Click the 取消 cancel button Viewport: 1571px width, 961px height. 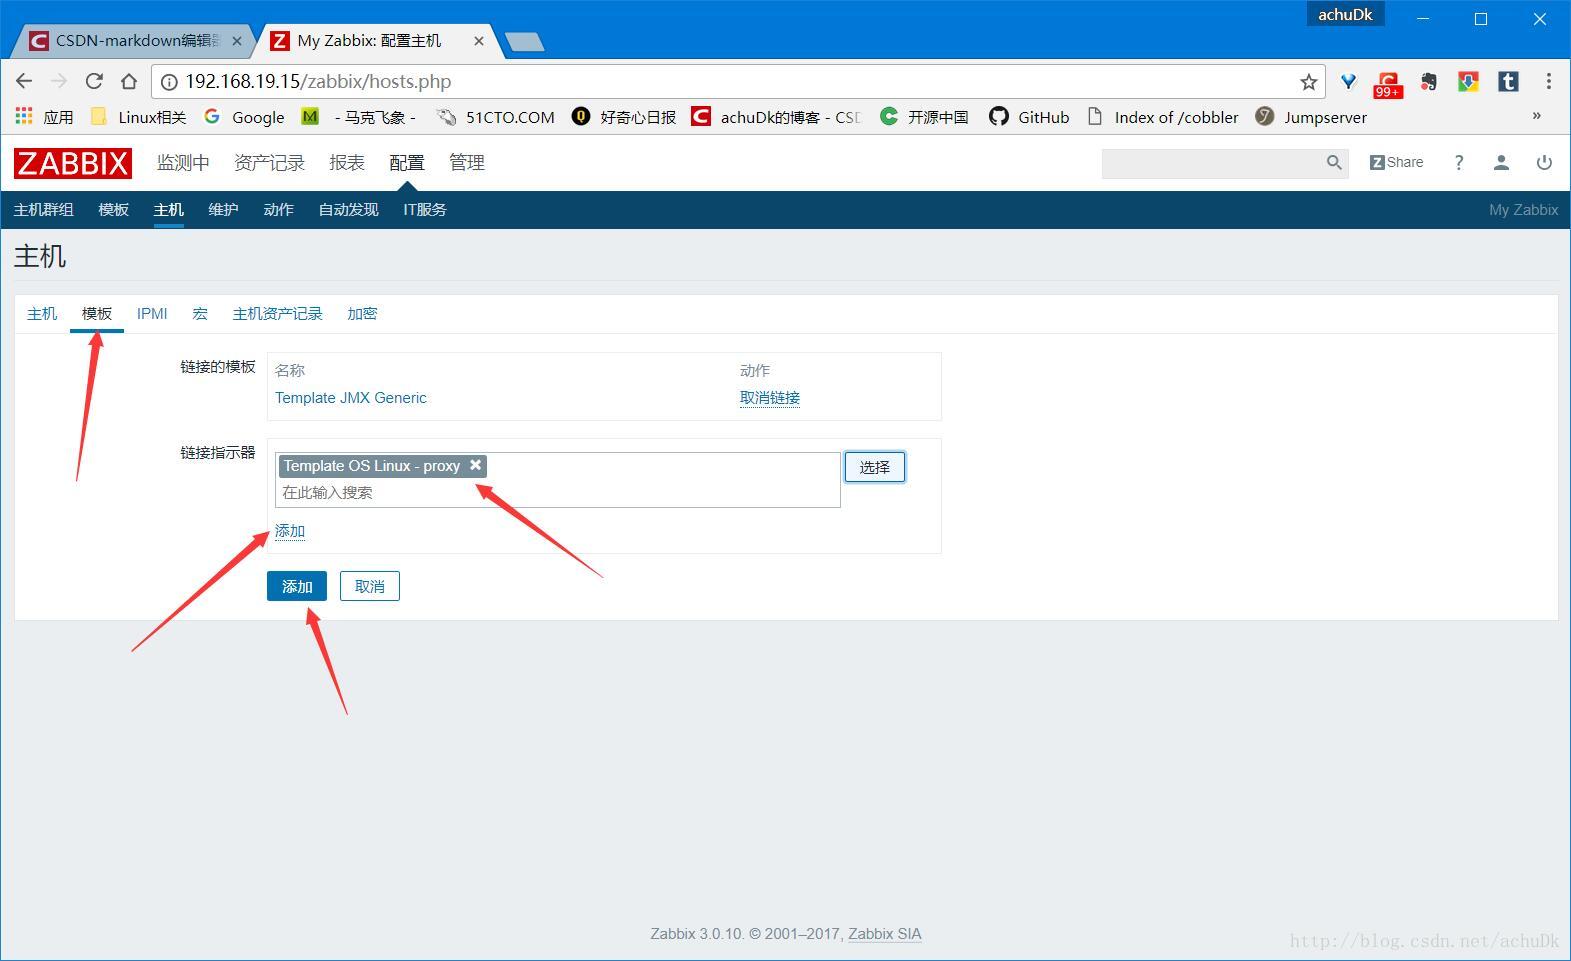pyautogui.click(x=370, y=587)
